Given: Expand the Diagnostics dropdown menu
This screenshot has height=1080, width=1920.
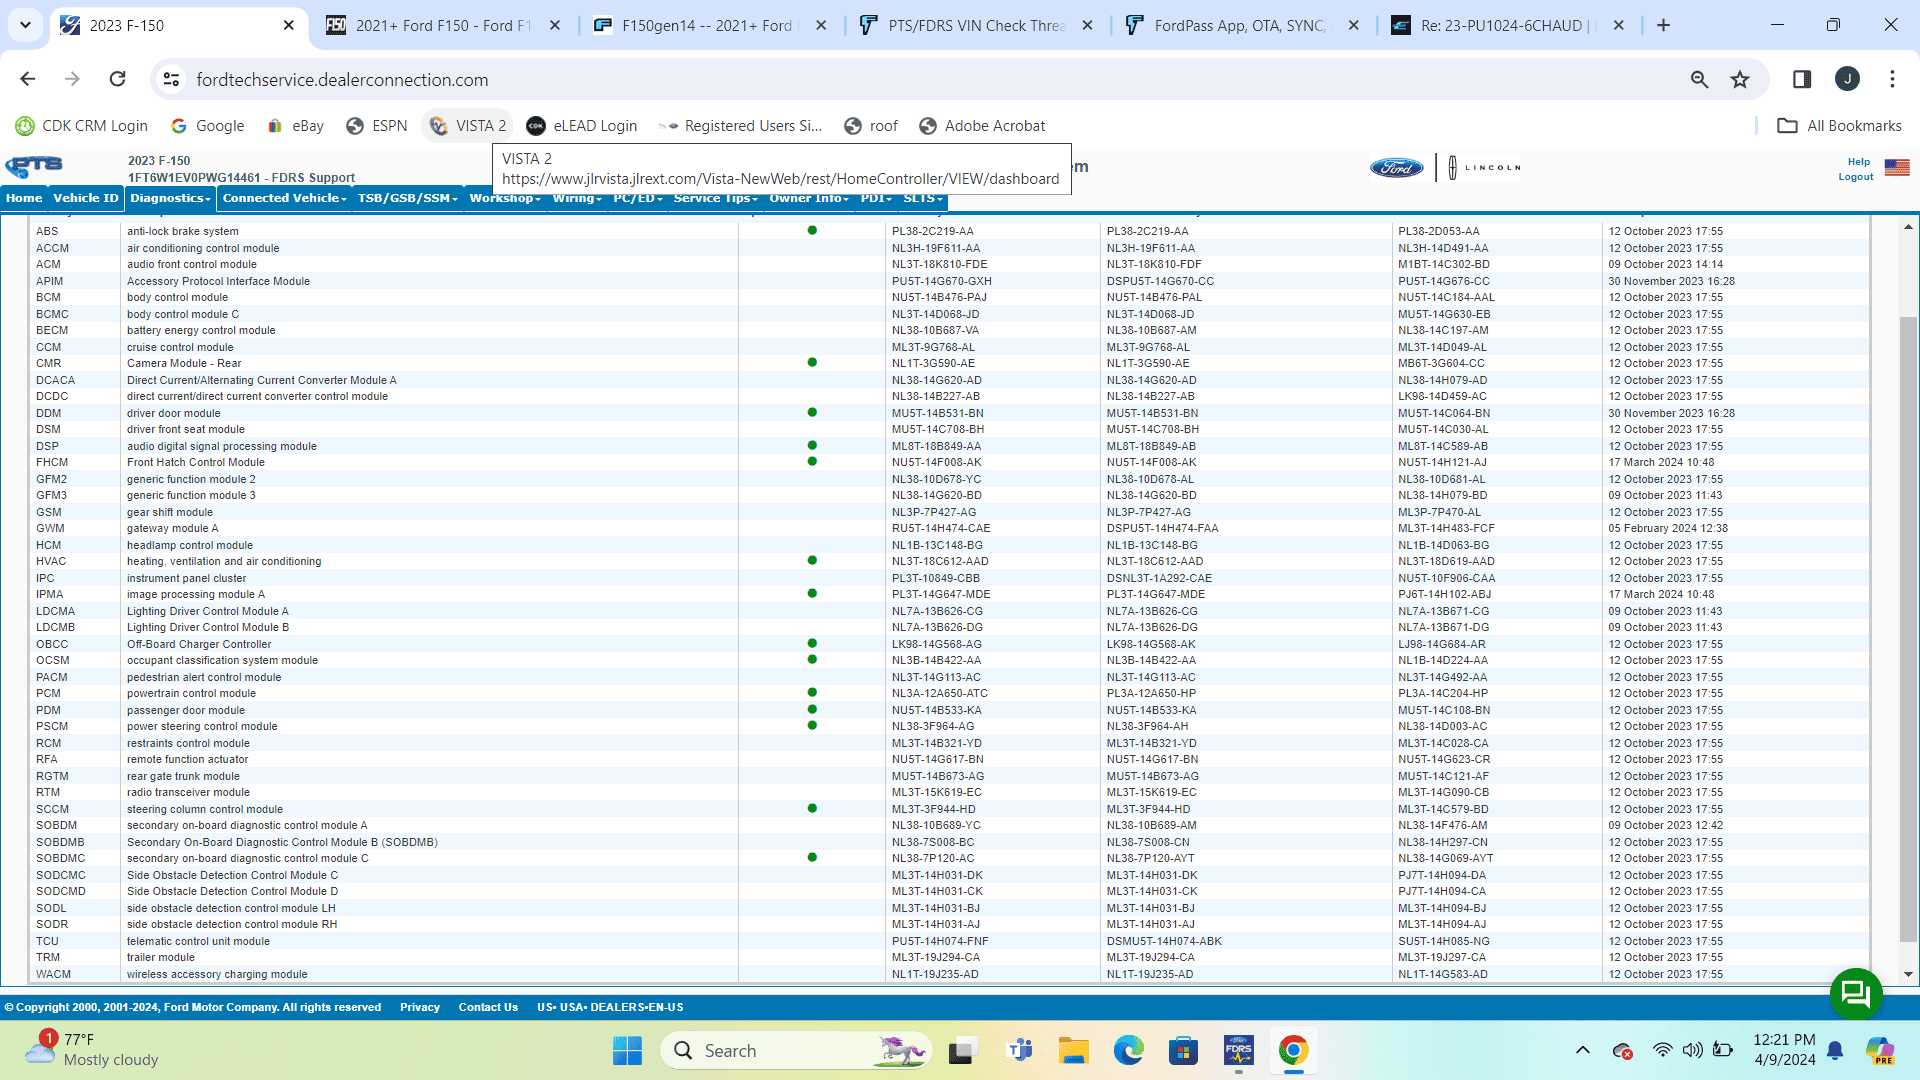Looking at the screenshot, I should (x=170, y=198).
